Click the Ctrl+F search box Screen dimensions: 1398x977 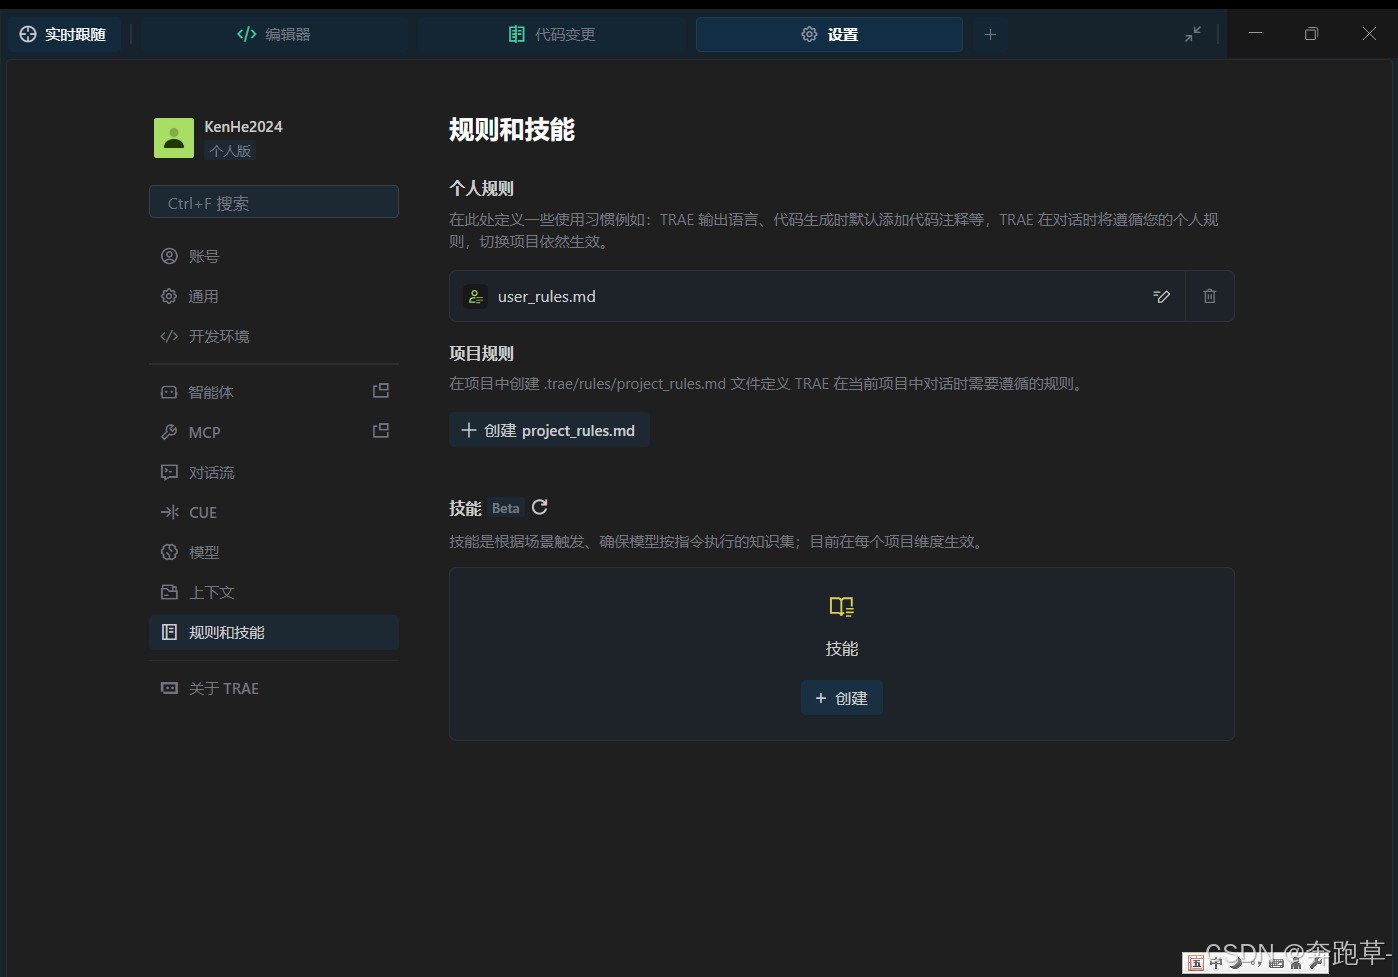[x=273, y=201]
